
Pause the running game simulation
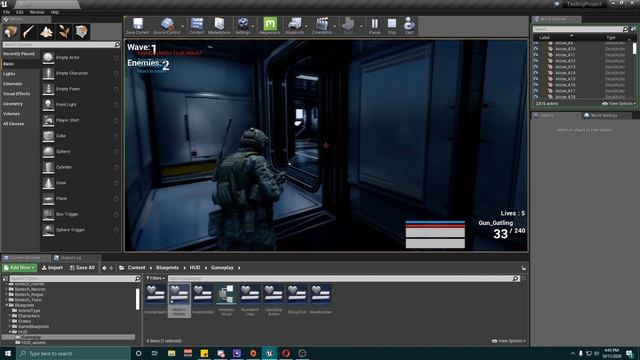click(x=375, y=24)
